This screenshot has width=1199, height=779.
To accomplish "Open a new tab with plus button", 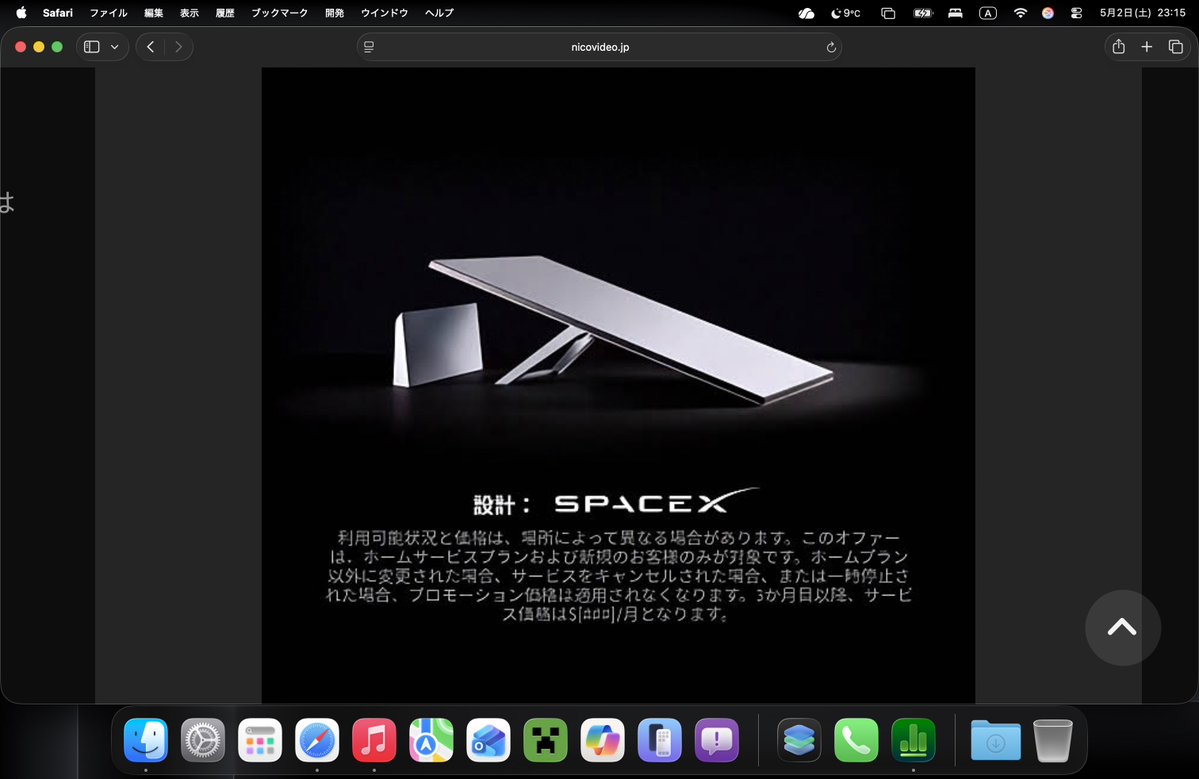I will tap(1146, 47).
